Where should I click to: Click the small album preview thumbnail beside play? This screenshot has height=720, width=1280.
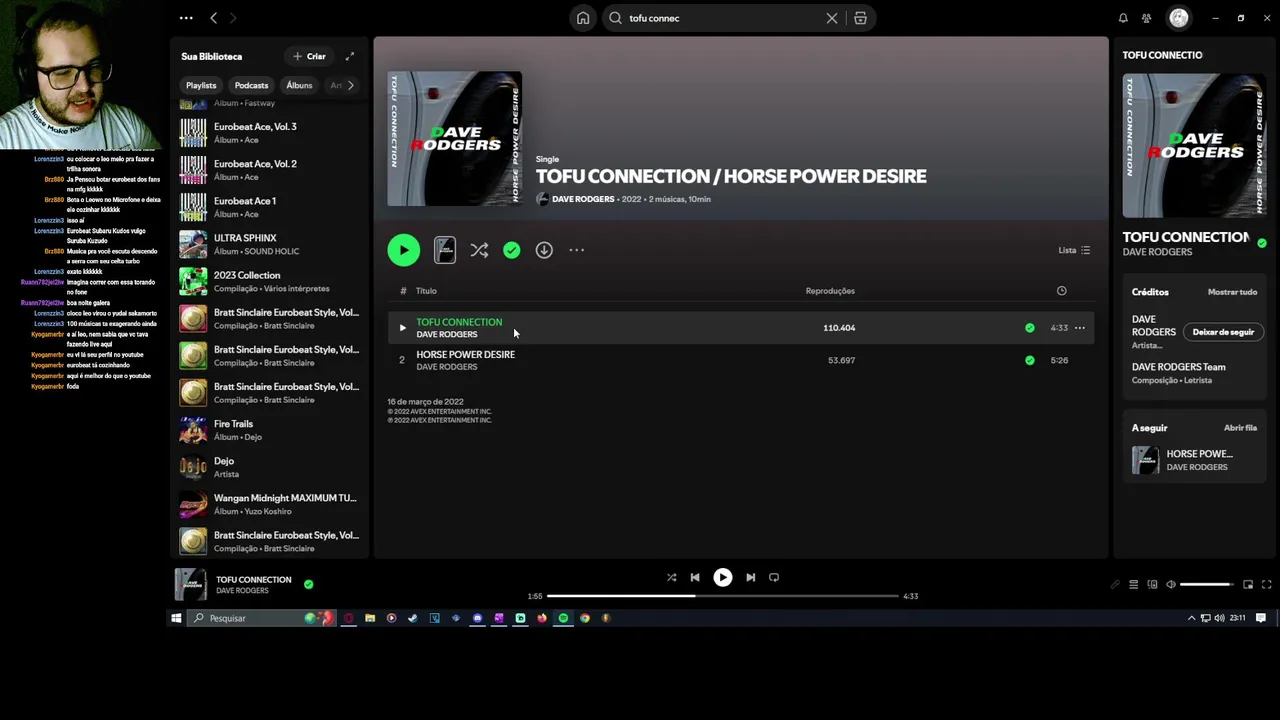(x=445, y=250)
